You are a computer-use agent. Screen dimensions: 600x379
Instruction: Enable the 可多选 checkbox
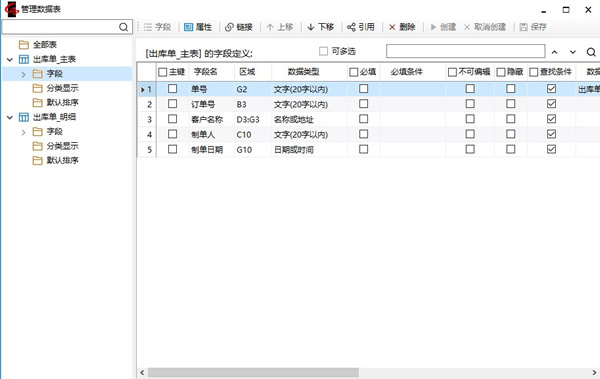(x=323, y=51)
